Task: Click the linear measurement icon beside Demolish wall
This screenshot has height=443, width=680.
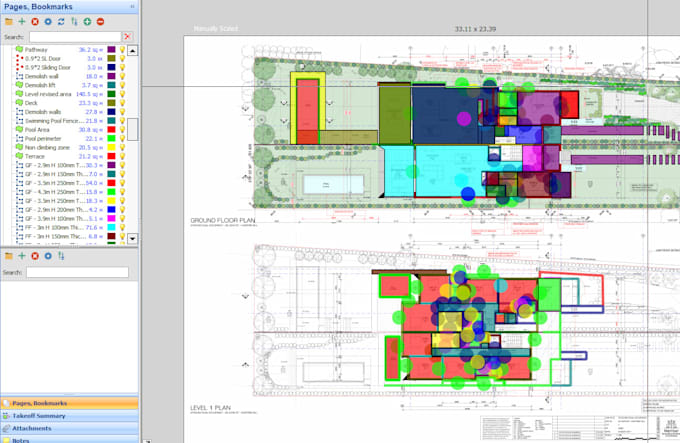Action: point(20,76)
